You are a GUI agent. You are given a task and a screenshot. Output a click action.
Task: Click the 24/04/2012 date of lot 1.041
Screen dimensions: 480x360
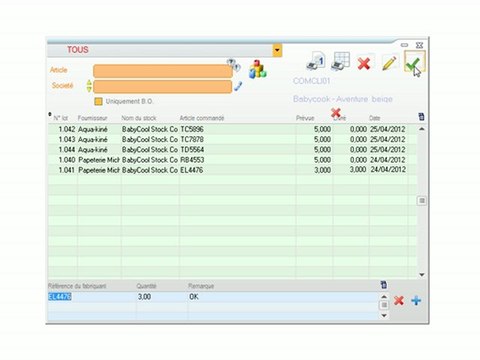(x=388, y=170)
